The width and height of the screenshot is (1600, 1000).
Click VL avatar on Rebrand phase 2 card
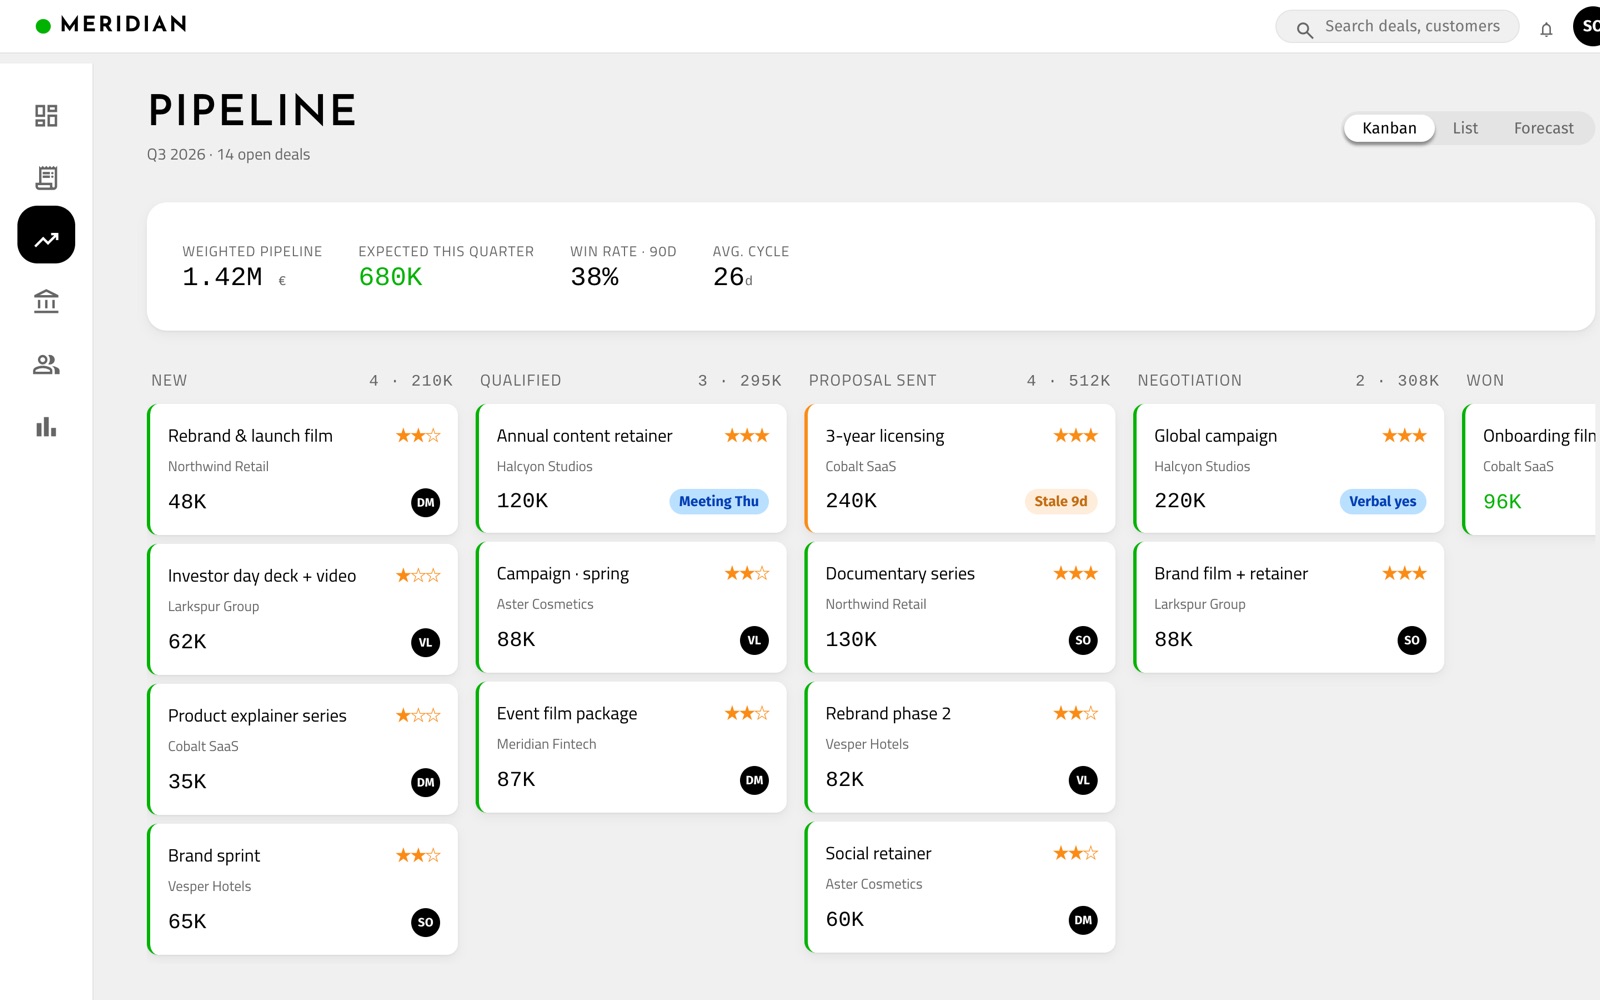click(x=1083, y=780)
